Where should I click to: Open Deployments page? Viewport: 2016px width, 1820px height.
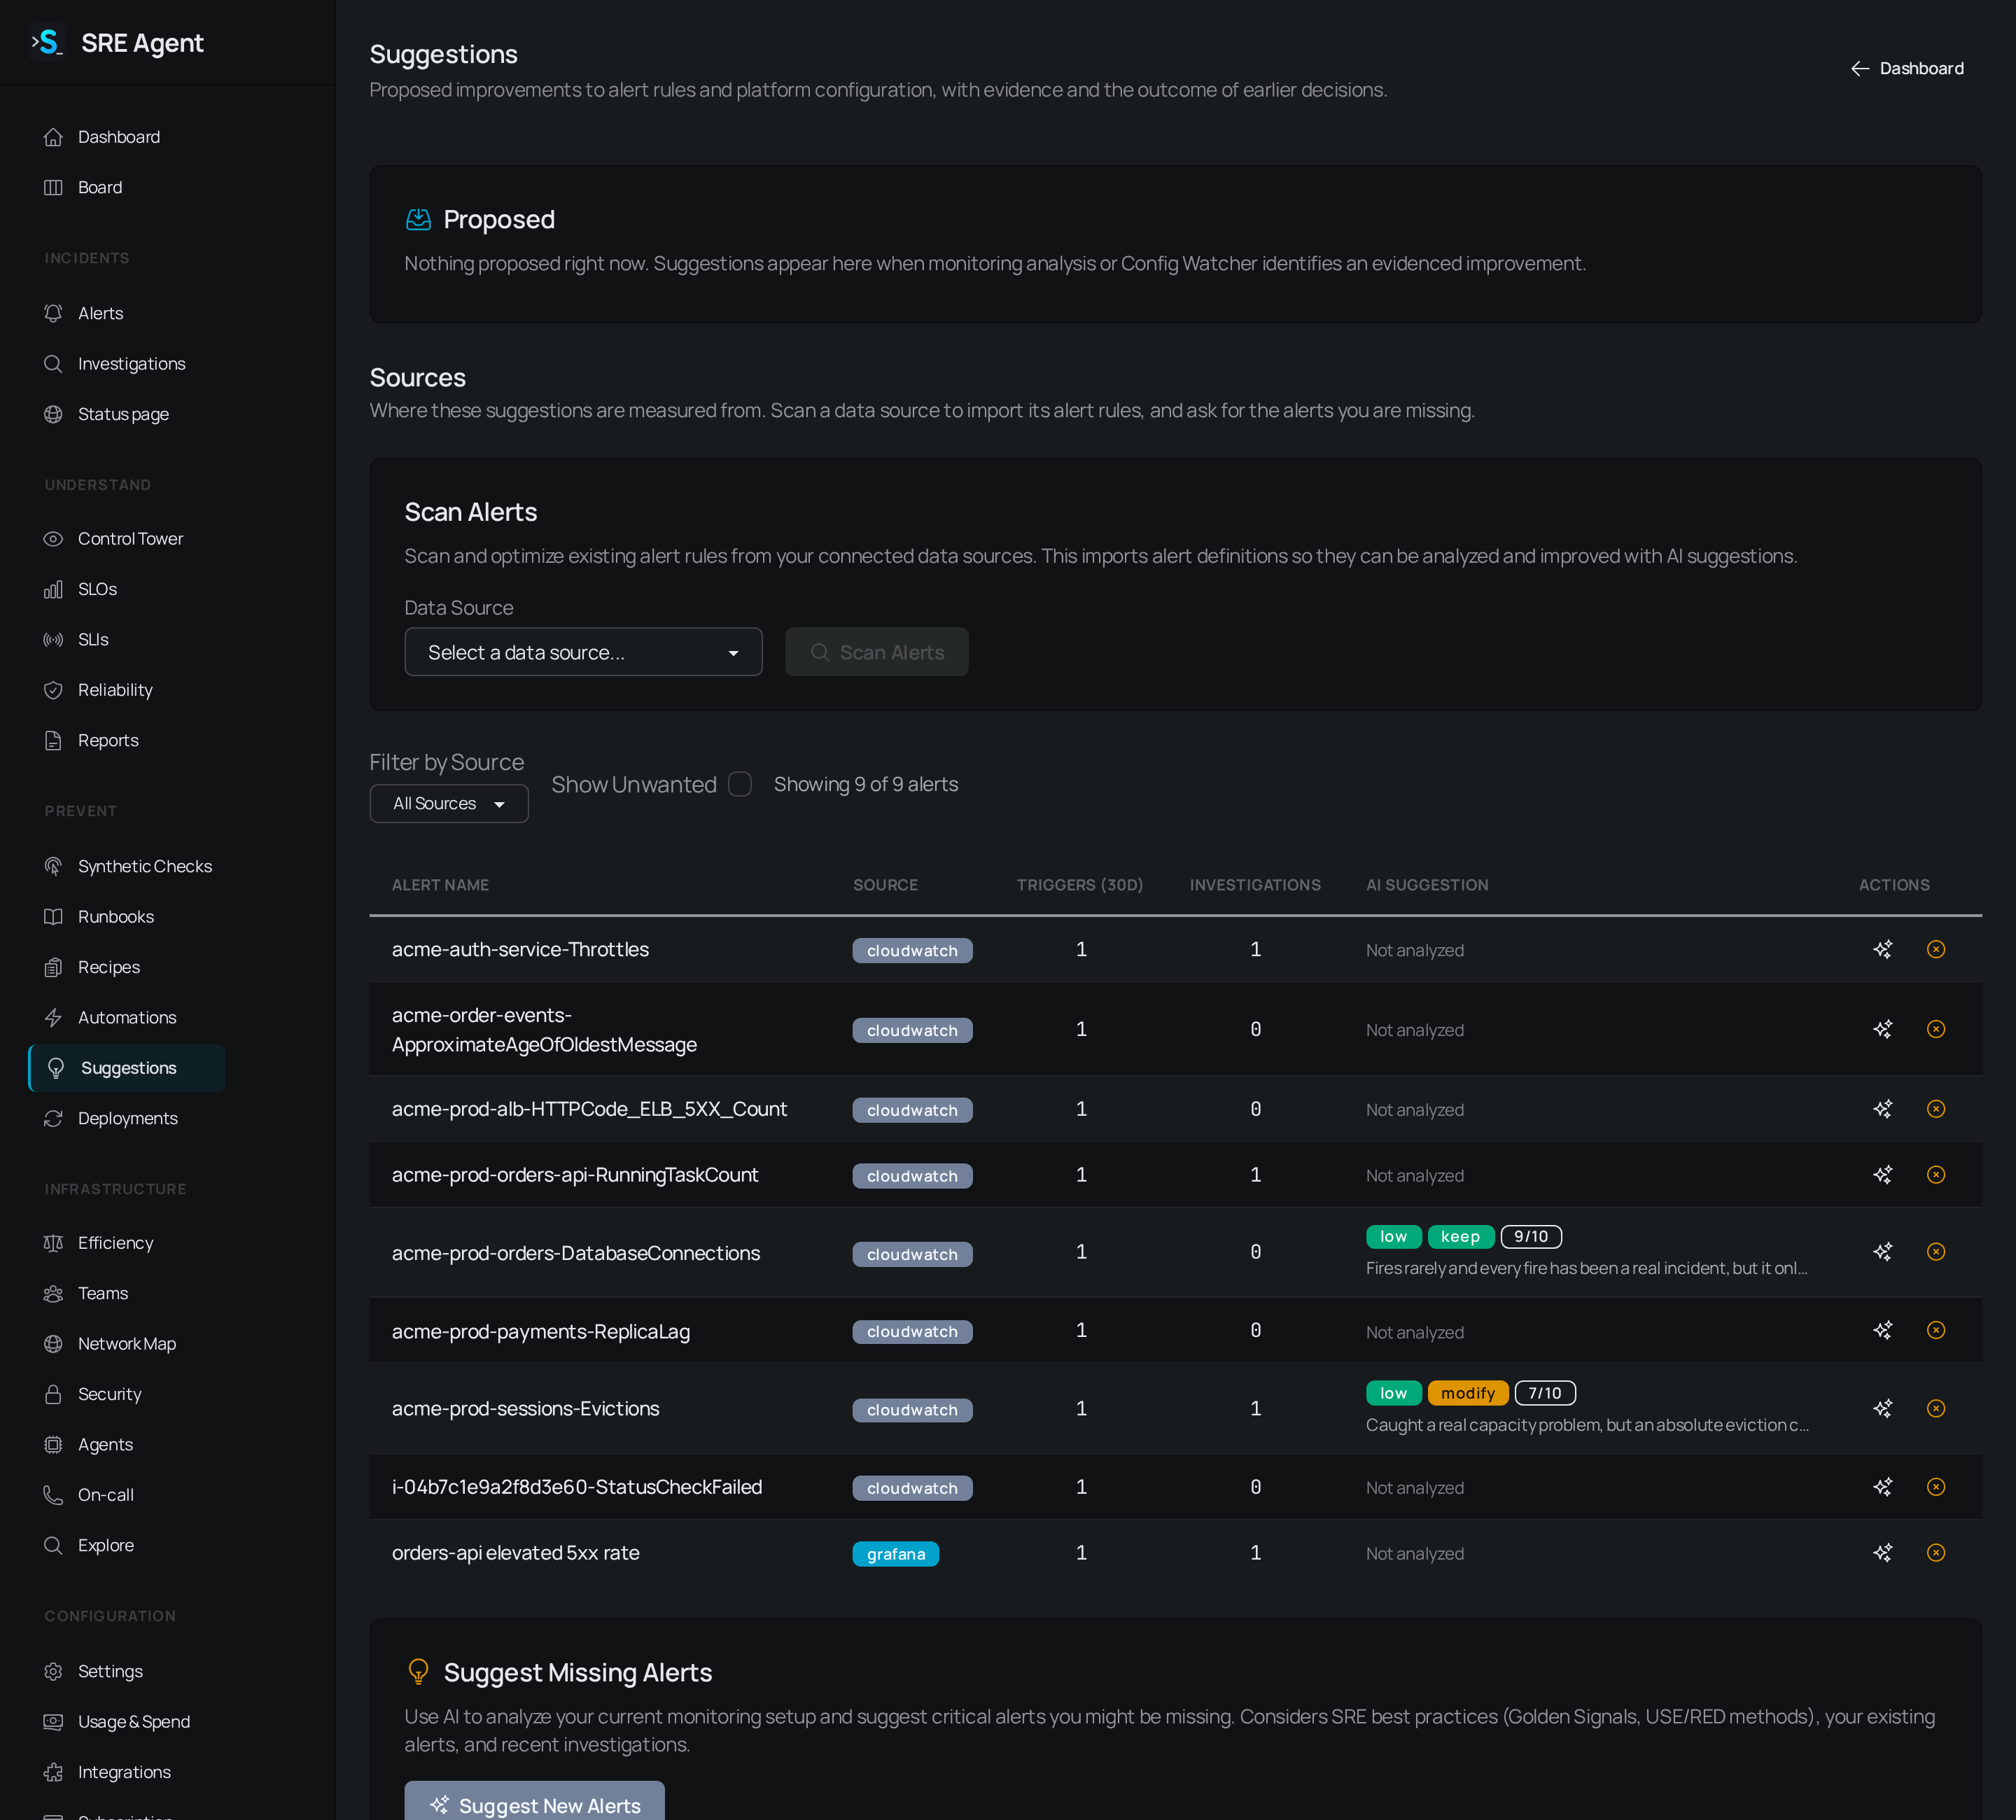click(x=128, y=1118)
